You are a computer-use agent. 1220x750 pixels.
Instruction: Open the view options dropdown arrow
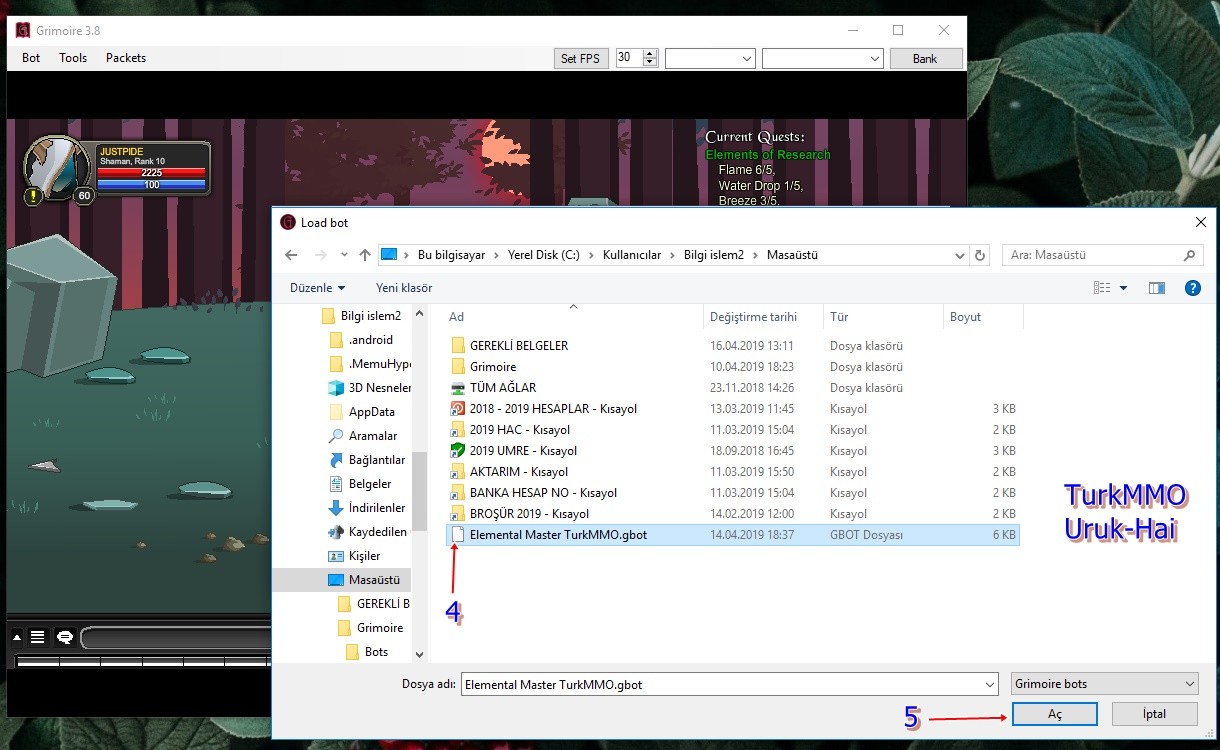pyautogui.click(x=1123, y=288)
